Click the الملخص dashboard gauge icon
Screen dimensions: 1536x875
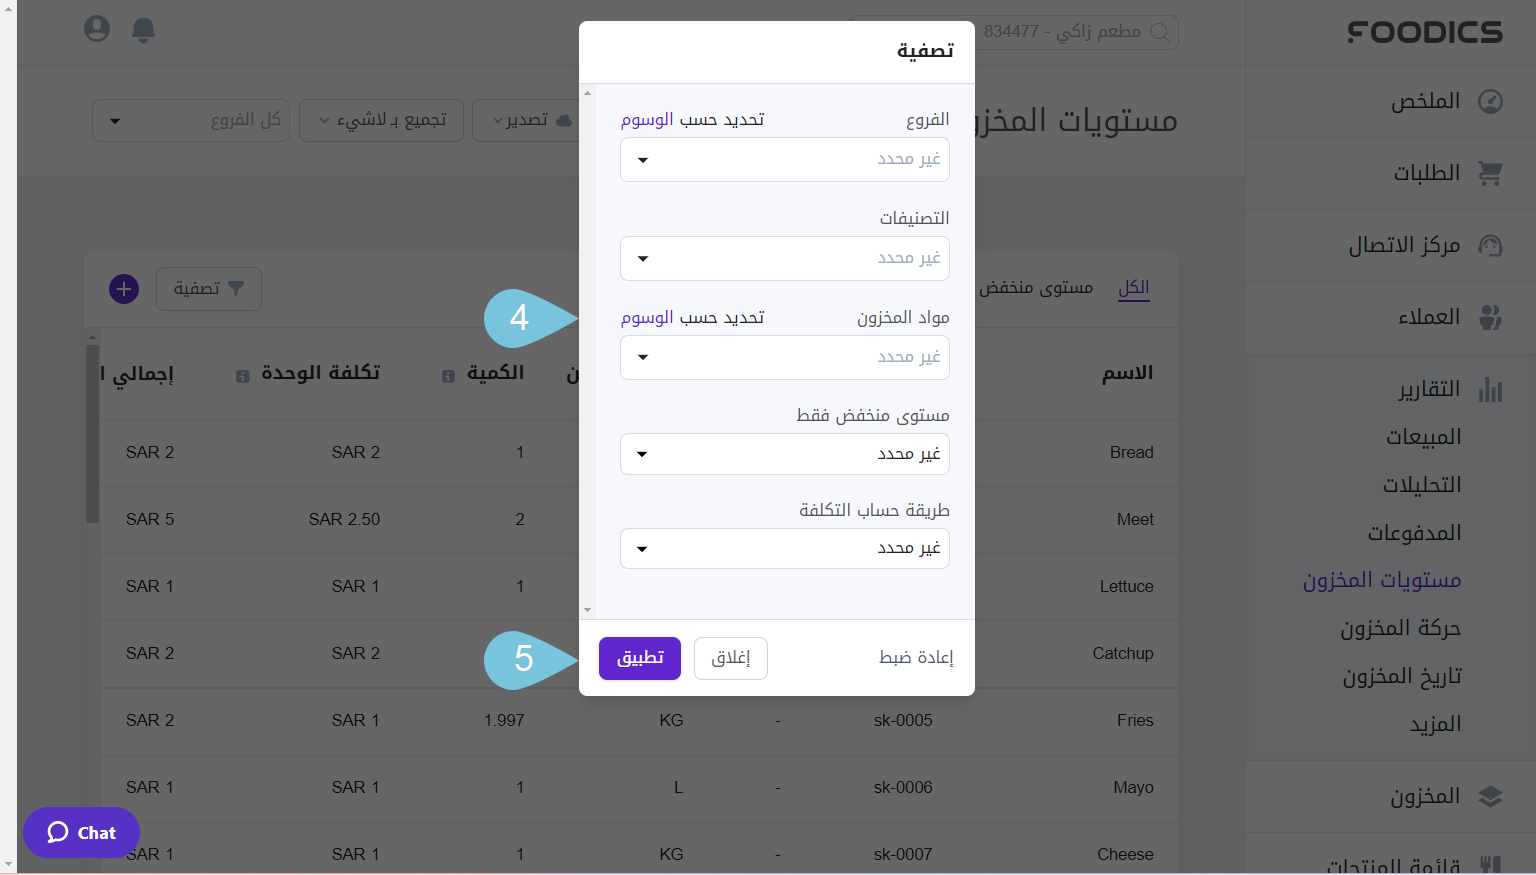[x=1490, y=101]
